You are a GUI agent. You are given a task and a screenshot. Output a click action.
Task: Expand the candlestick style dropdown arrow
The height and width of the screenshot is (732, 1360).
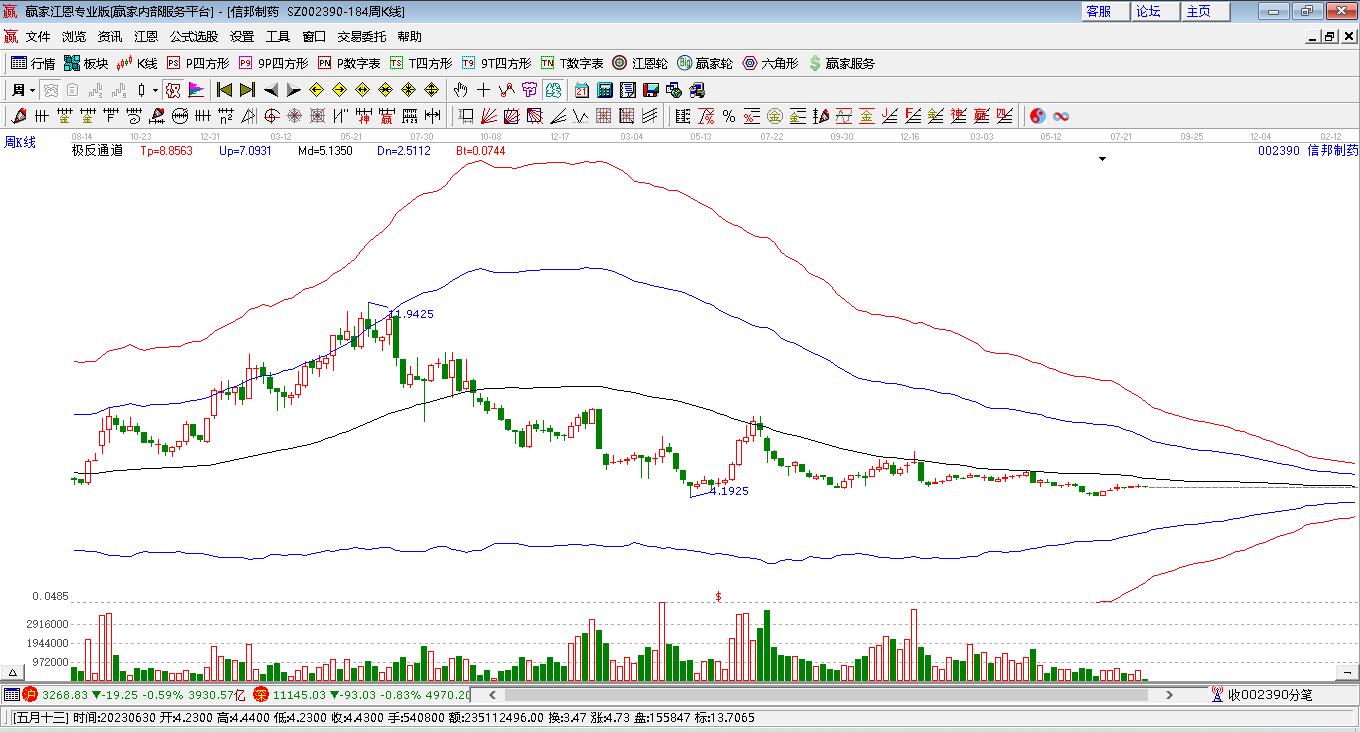tap(155, 90)
